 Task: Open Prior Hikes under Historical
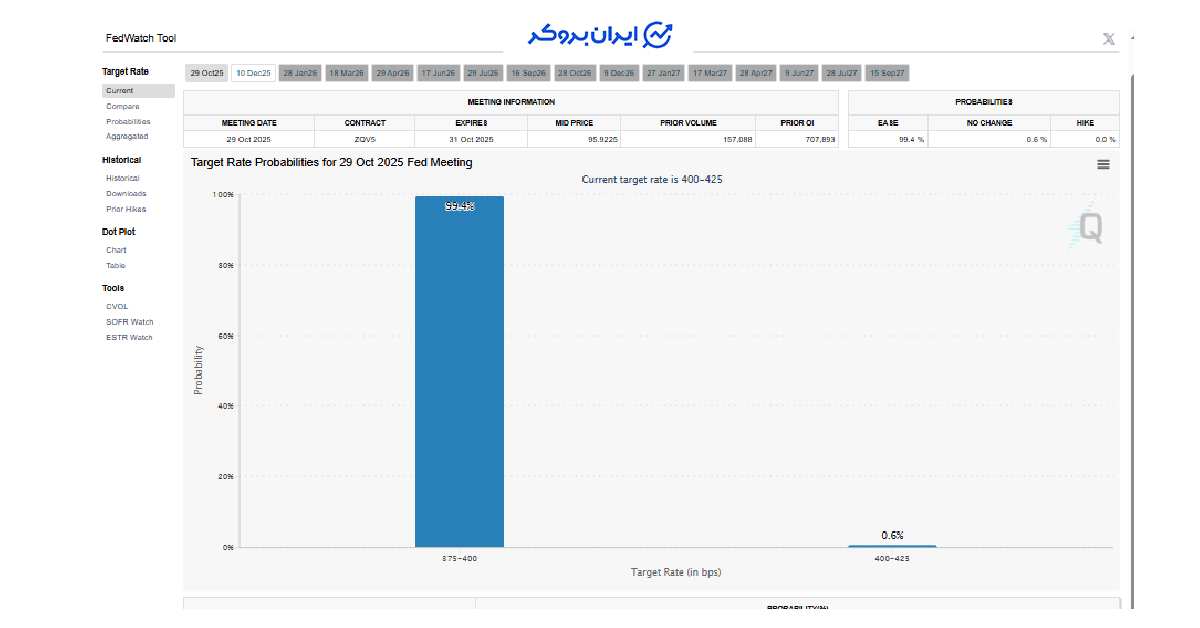tap(126, 209)
